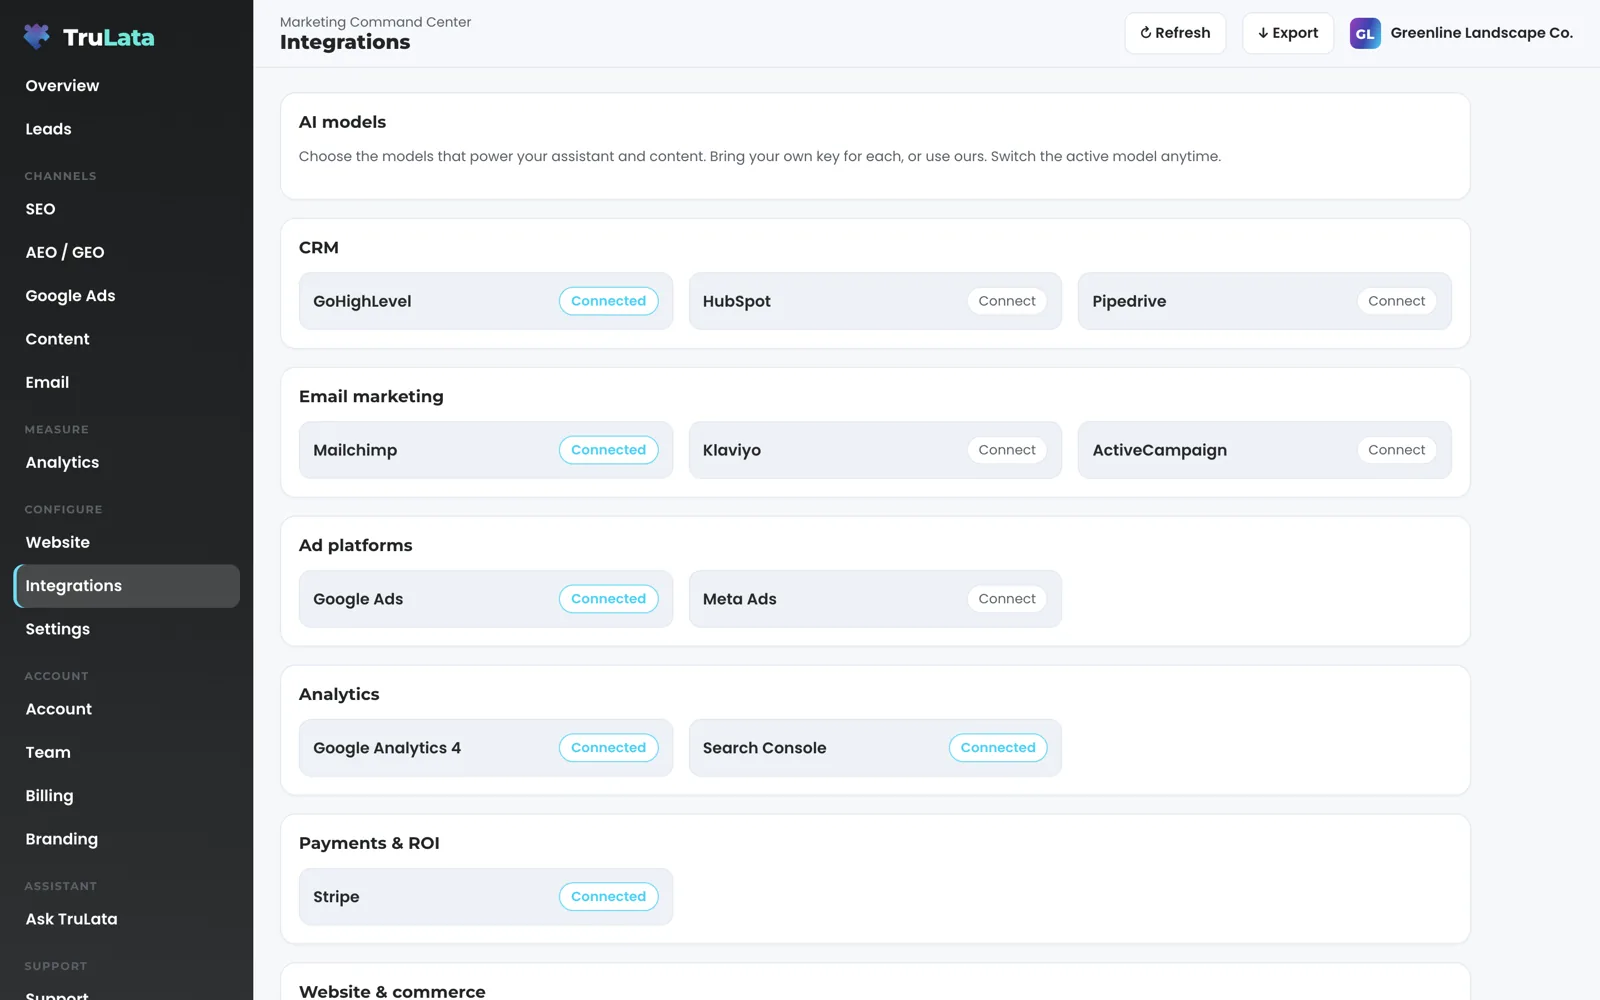Screen dimensions: 1600x1000
Task: Select AEO / GEO in sidebar
Action: 126,252
